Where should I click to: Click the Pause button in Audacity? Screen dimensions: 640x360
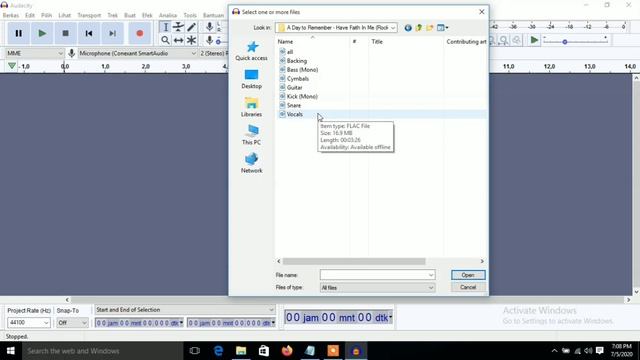18,33
